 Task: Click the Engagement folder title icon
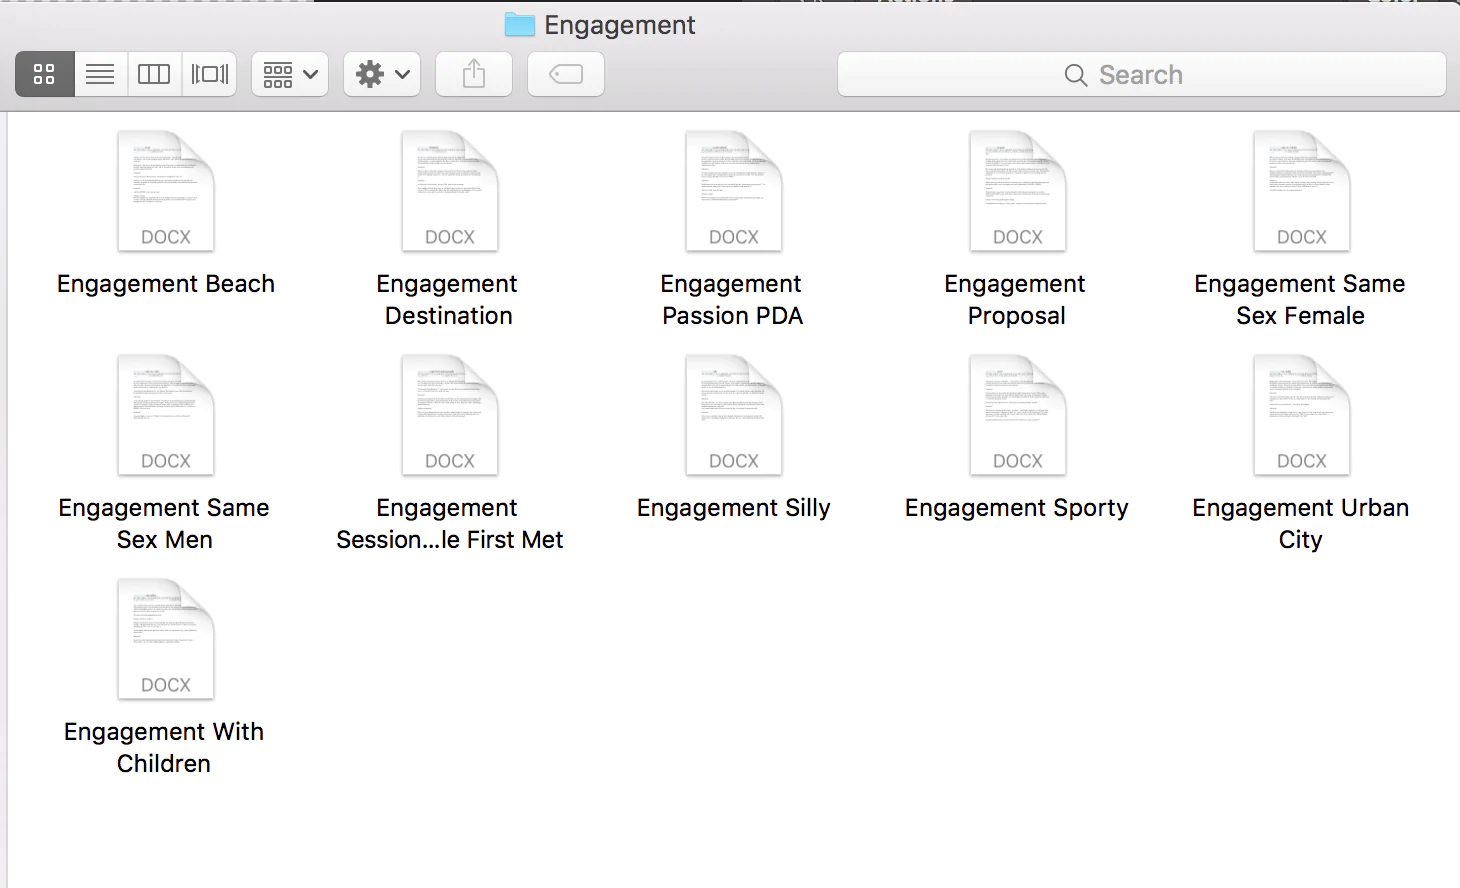click(x=519, y=25)
